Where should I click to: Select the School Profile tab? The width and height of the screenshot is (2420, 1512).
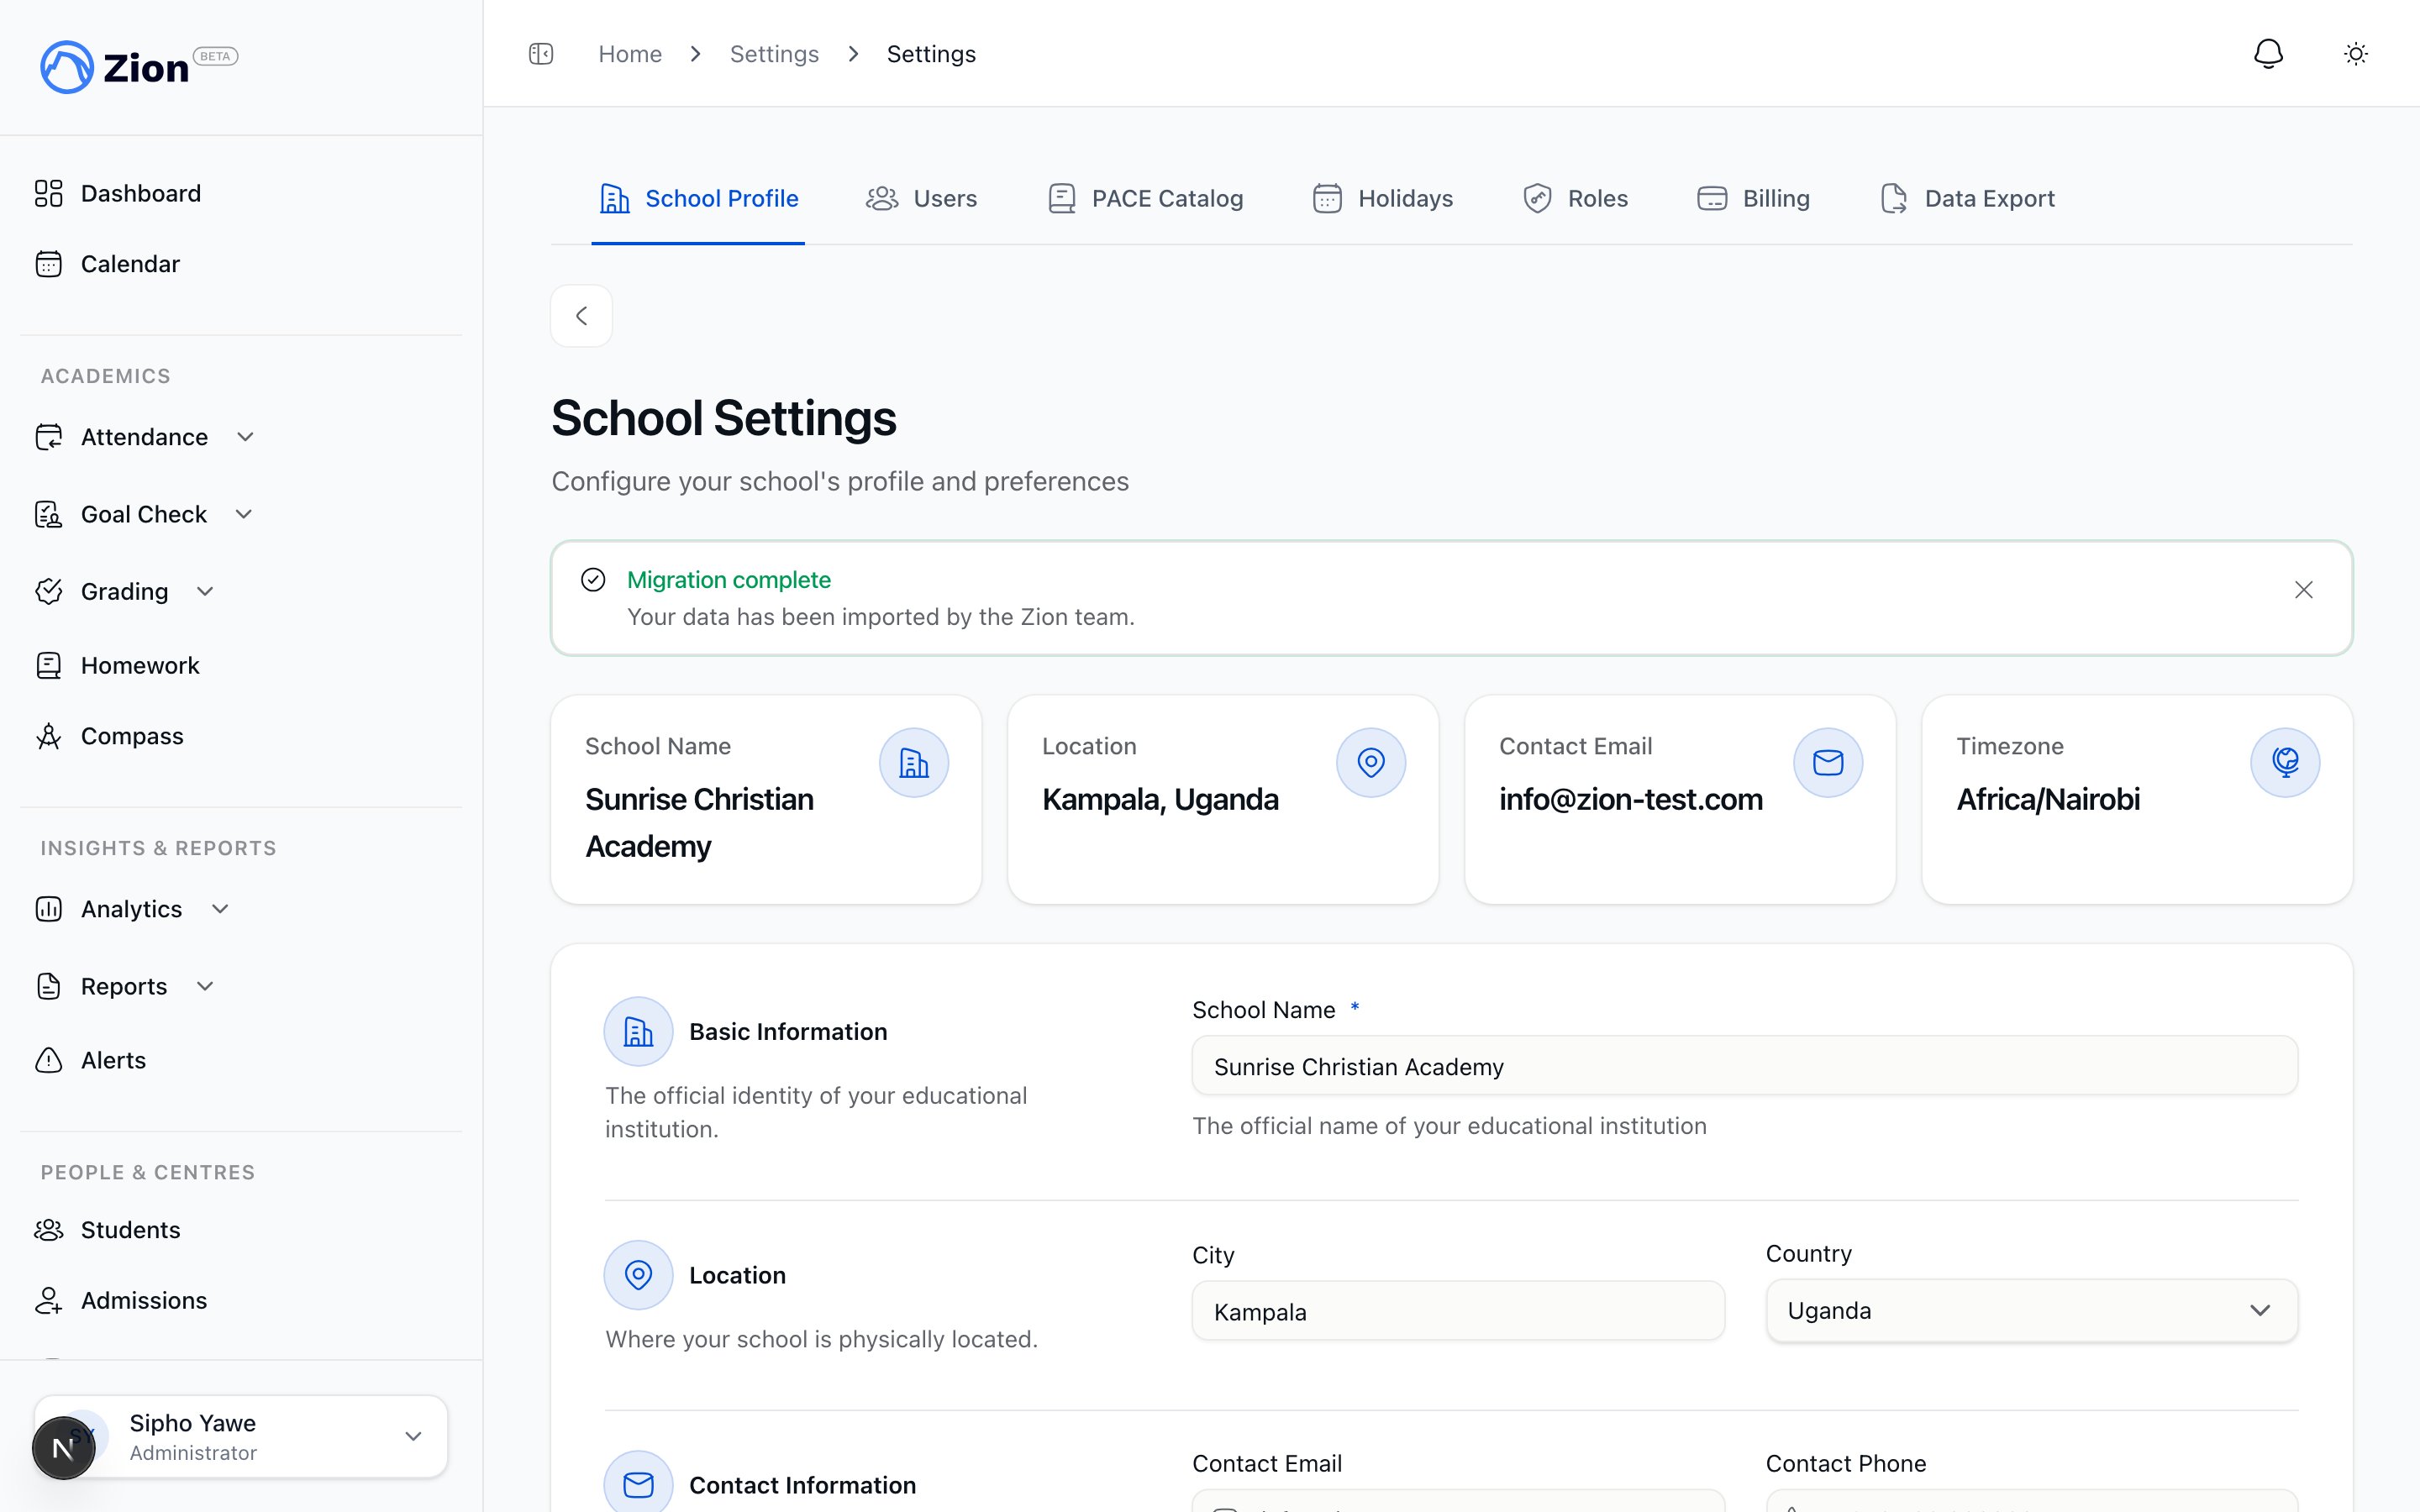click(698, 198)
